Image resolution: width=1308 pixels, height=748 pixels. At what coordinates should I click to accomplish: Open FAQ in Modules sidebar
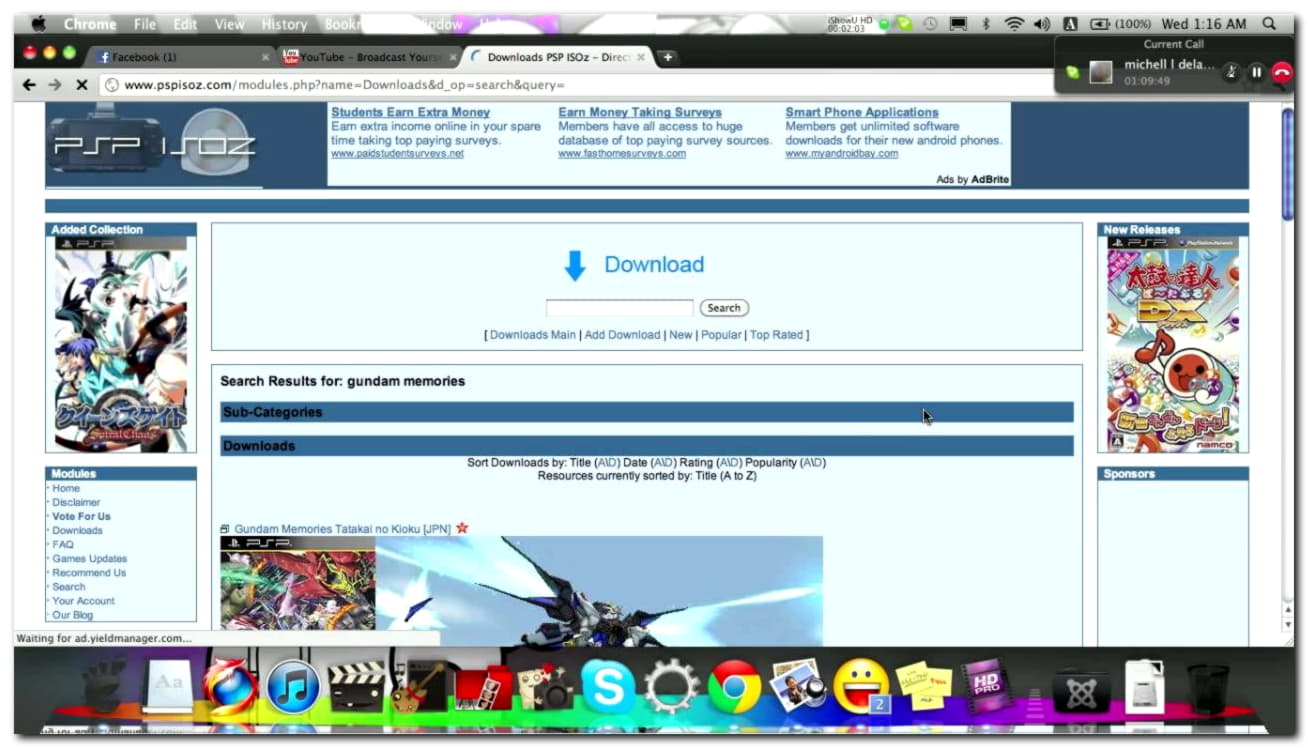[x=63, y=545]
